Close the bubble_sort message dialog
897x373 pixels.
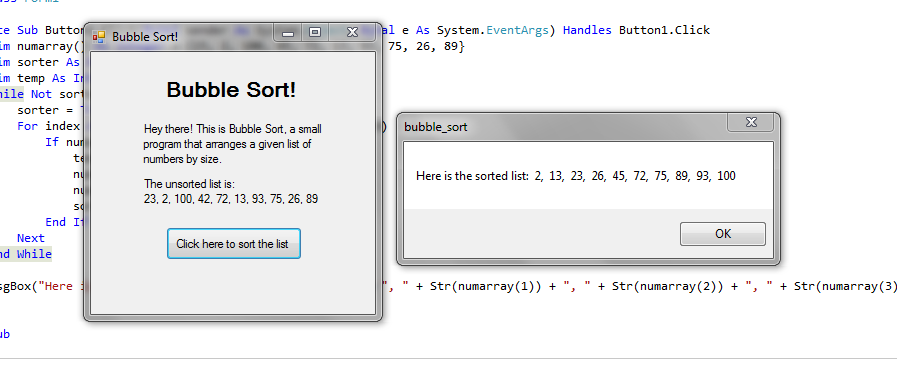point(751,122)
